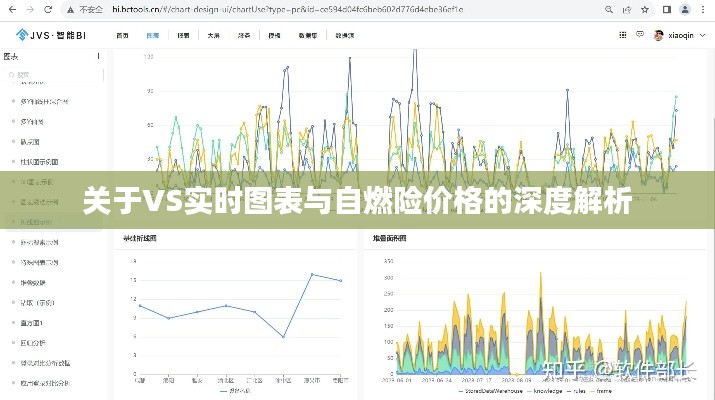Toggle the StoredDataWarehouse legend series
Viewport: 715px width, 400px height.
point(490,391)
